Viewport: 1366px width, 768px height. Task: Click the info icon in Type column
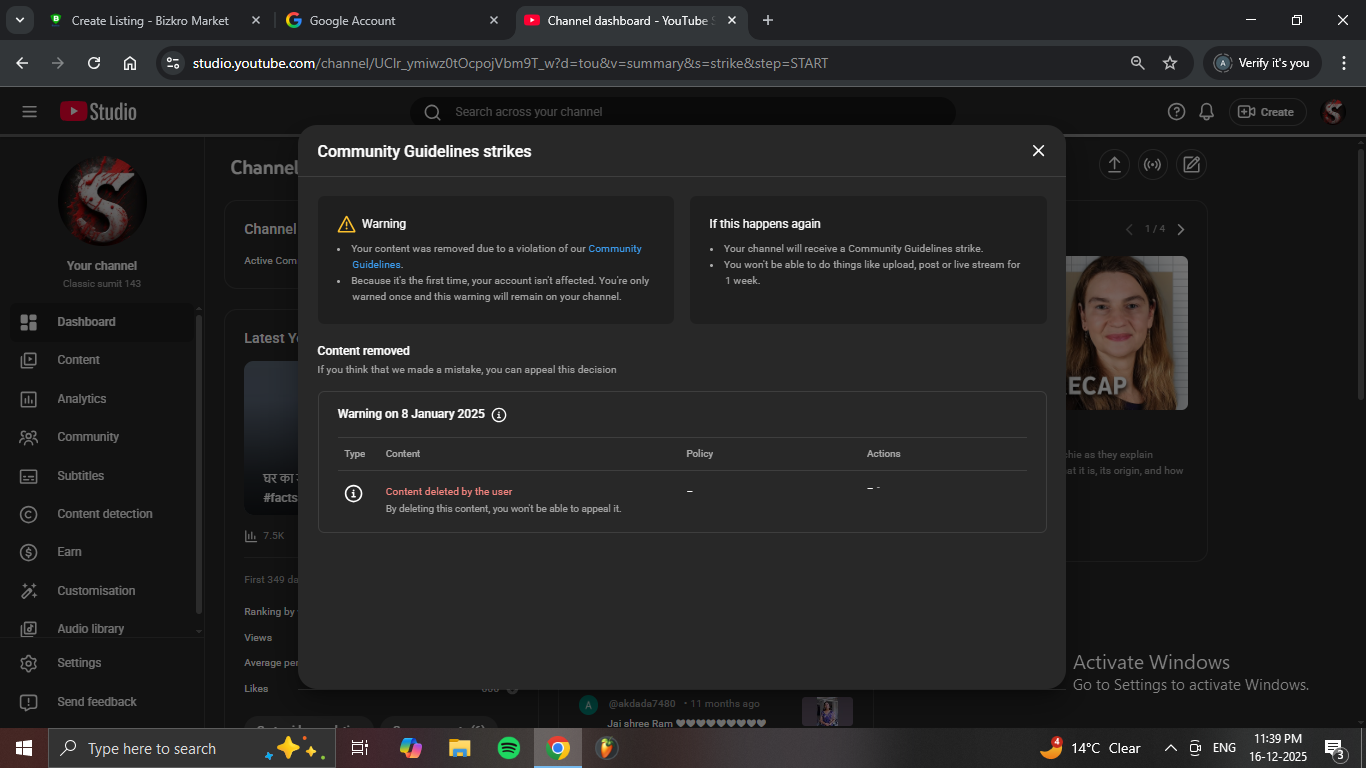(353, 493)
